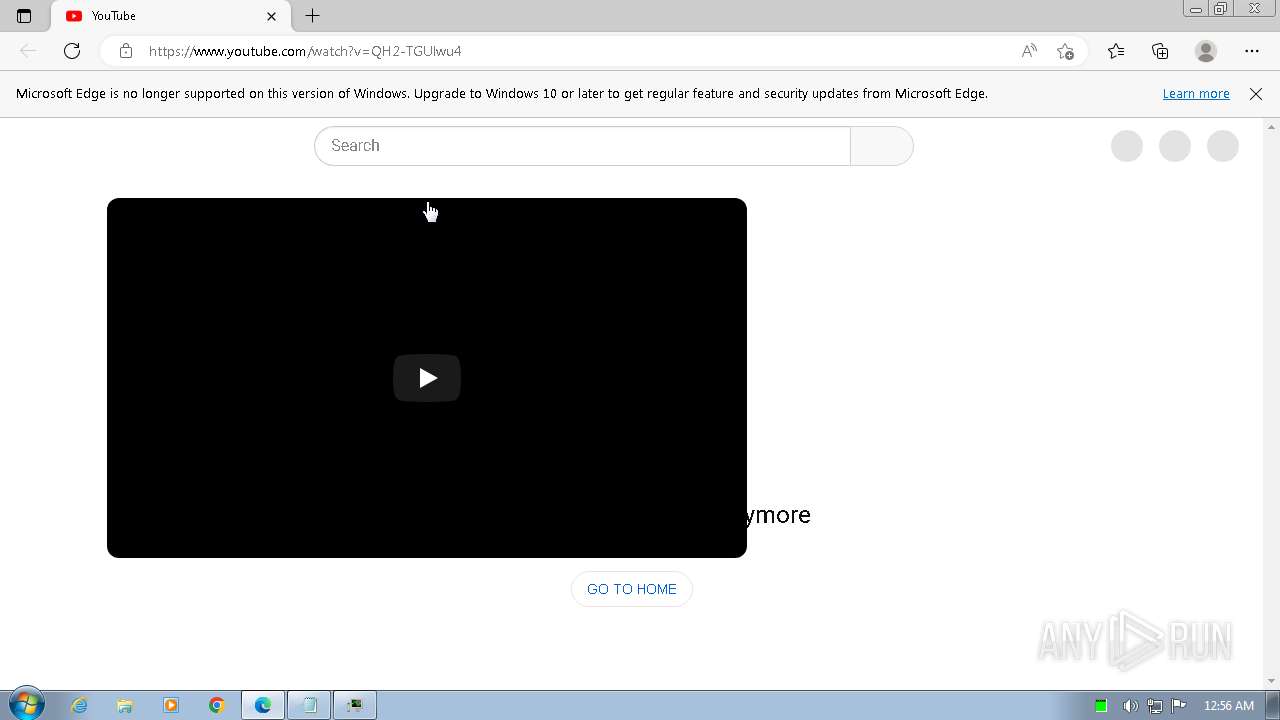Viewport: 1280px width, 720px height.
Task: Dismiss the Edge unsupported notification bar
Action: coord(1256,94)
